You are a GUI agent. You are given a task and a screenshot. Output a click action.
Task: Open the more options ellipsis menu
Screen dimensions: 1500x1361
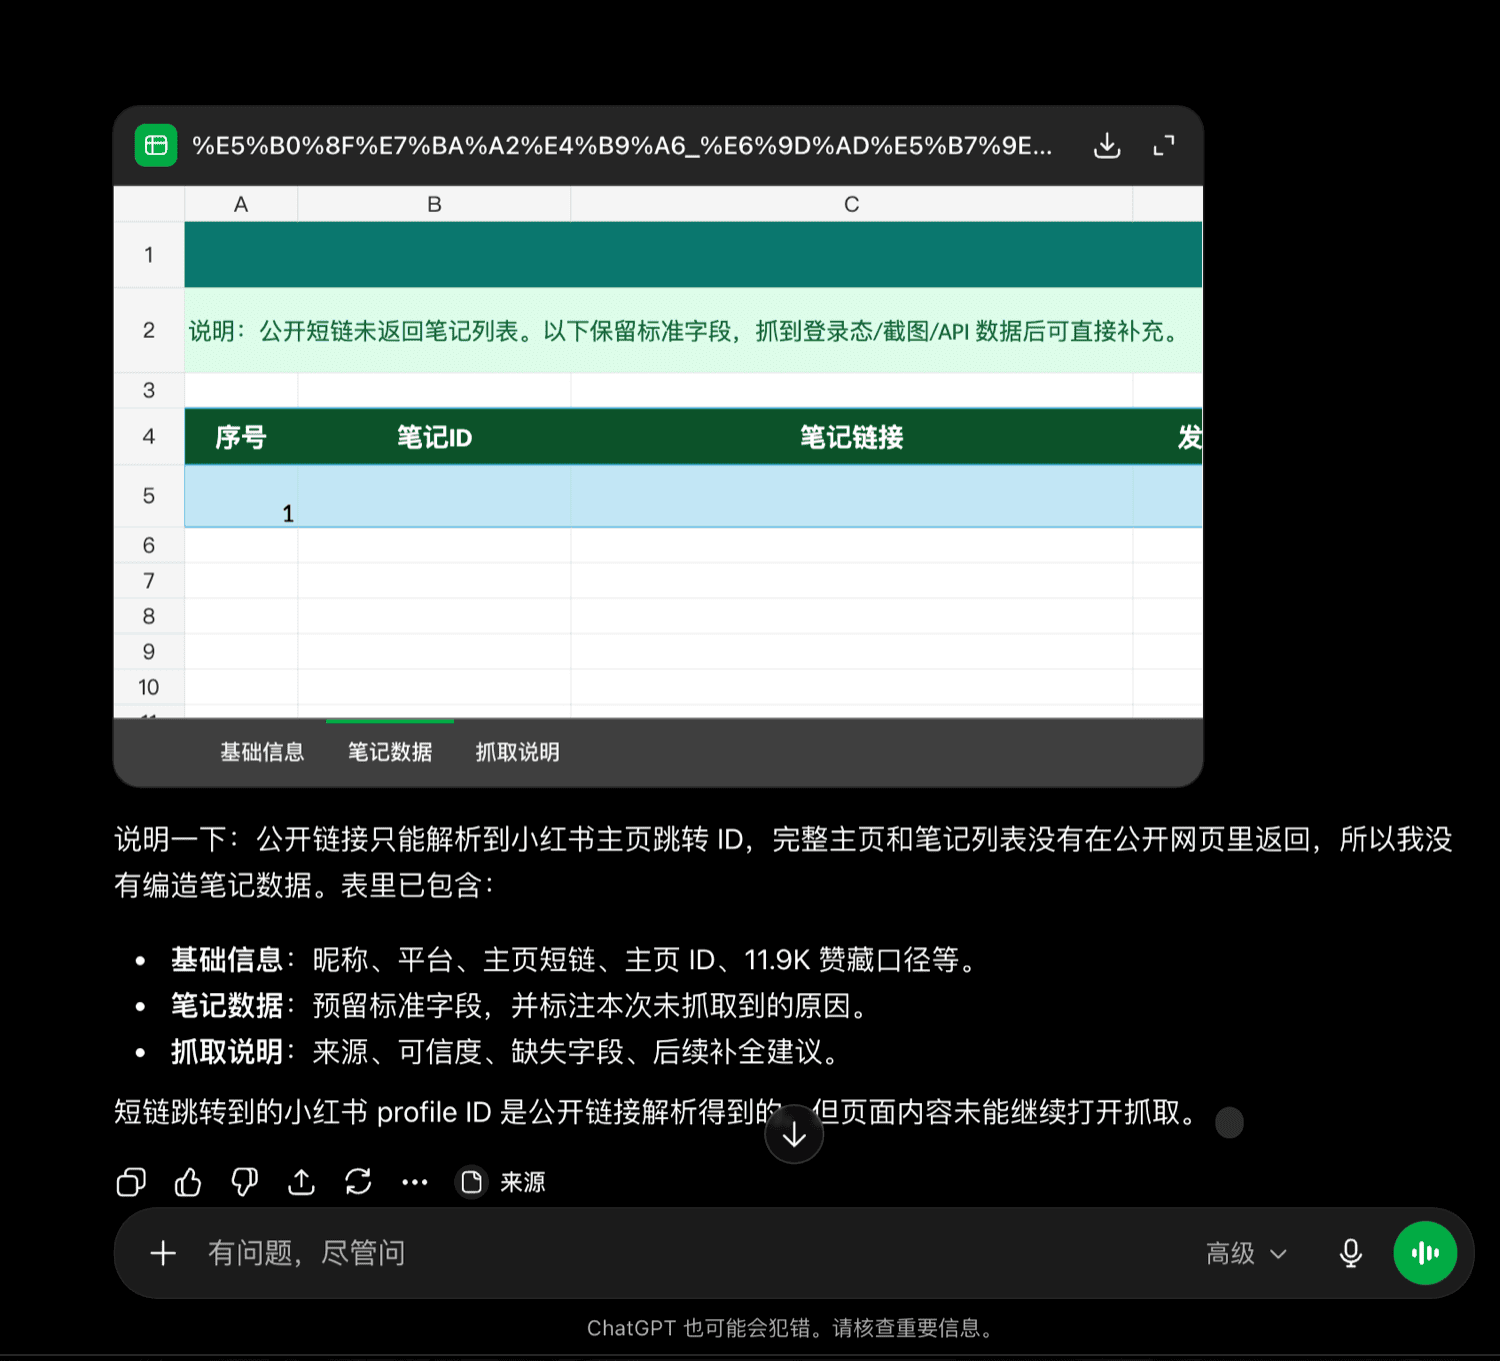414,1182
